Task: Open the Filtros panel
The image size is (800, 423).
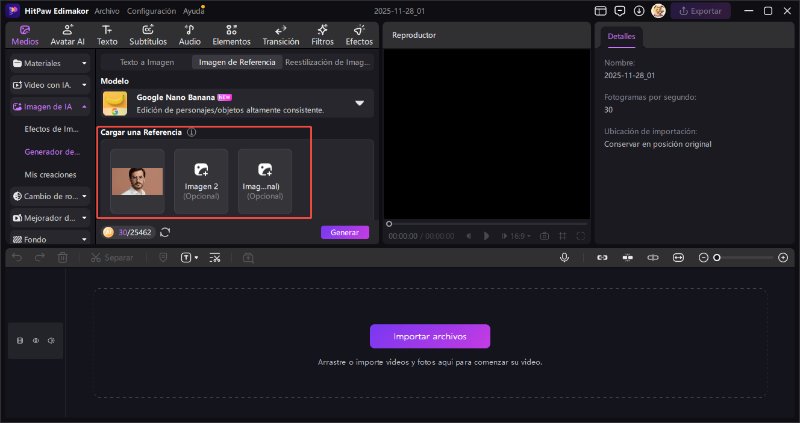Action: (321, 36)
